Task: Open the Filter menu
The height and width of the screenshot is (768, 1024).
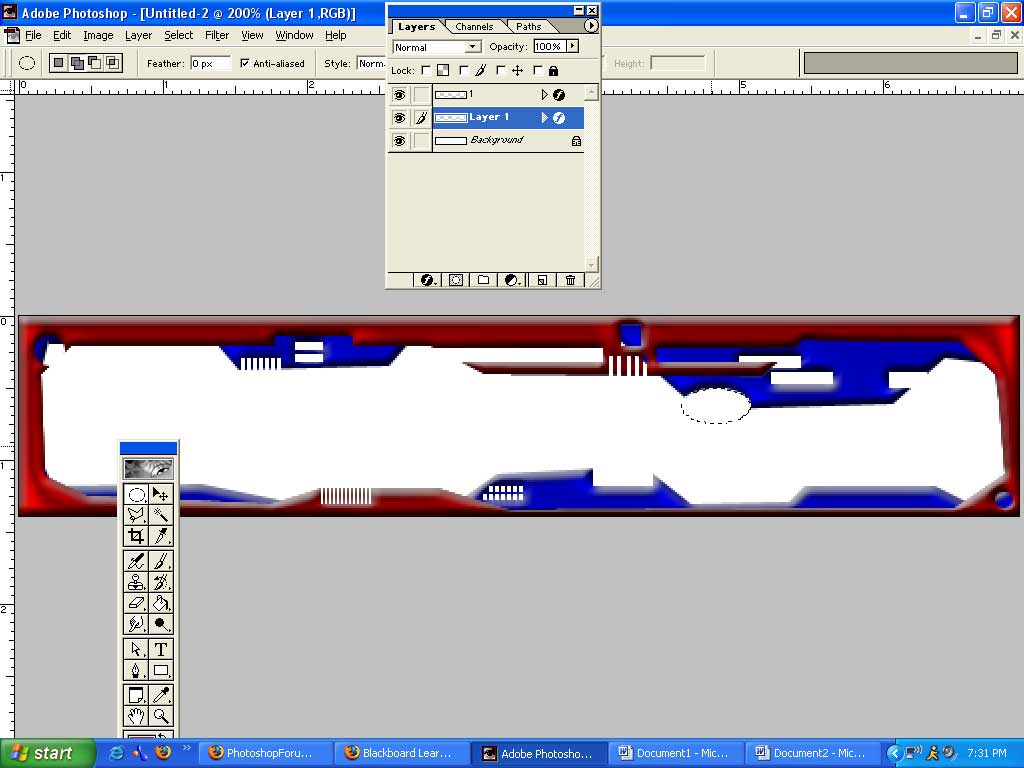Action: pos(217,35)
